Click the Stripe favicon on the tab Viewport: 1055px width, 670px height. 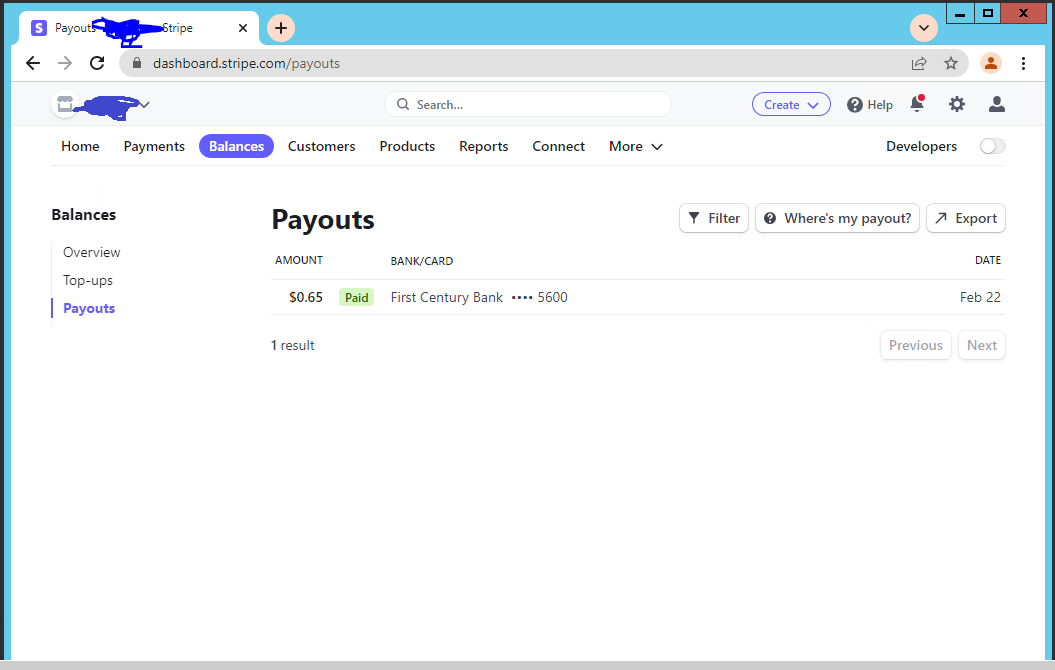39,28
